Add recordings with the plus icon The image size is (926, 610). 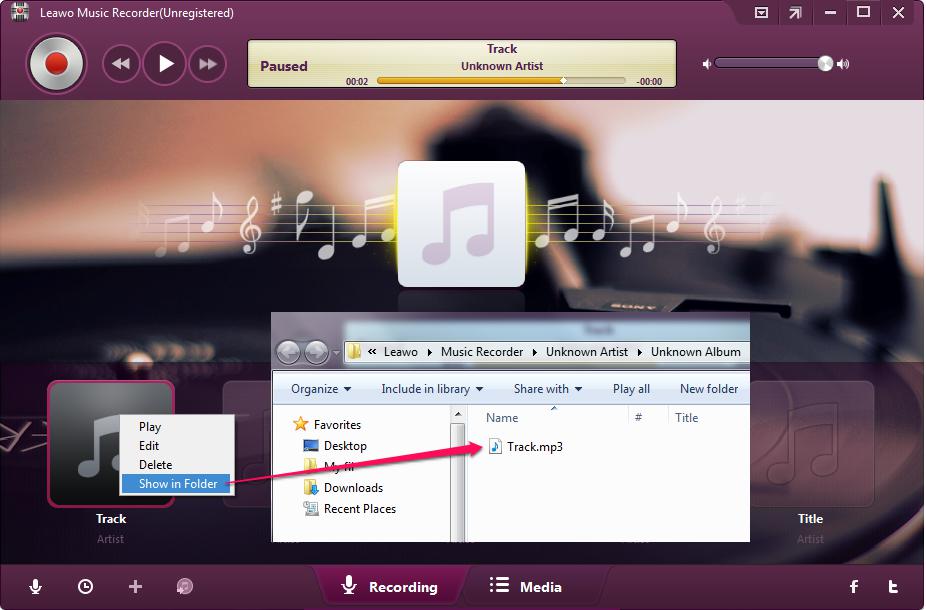point(135,586)
